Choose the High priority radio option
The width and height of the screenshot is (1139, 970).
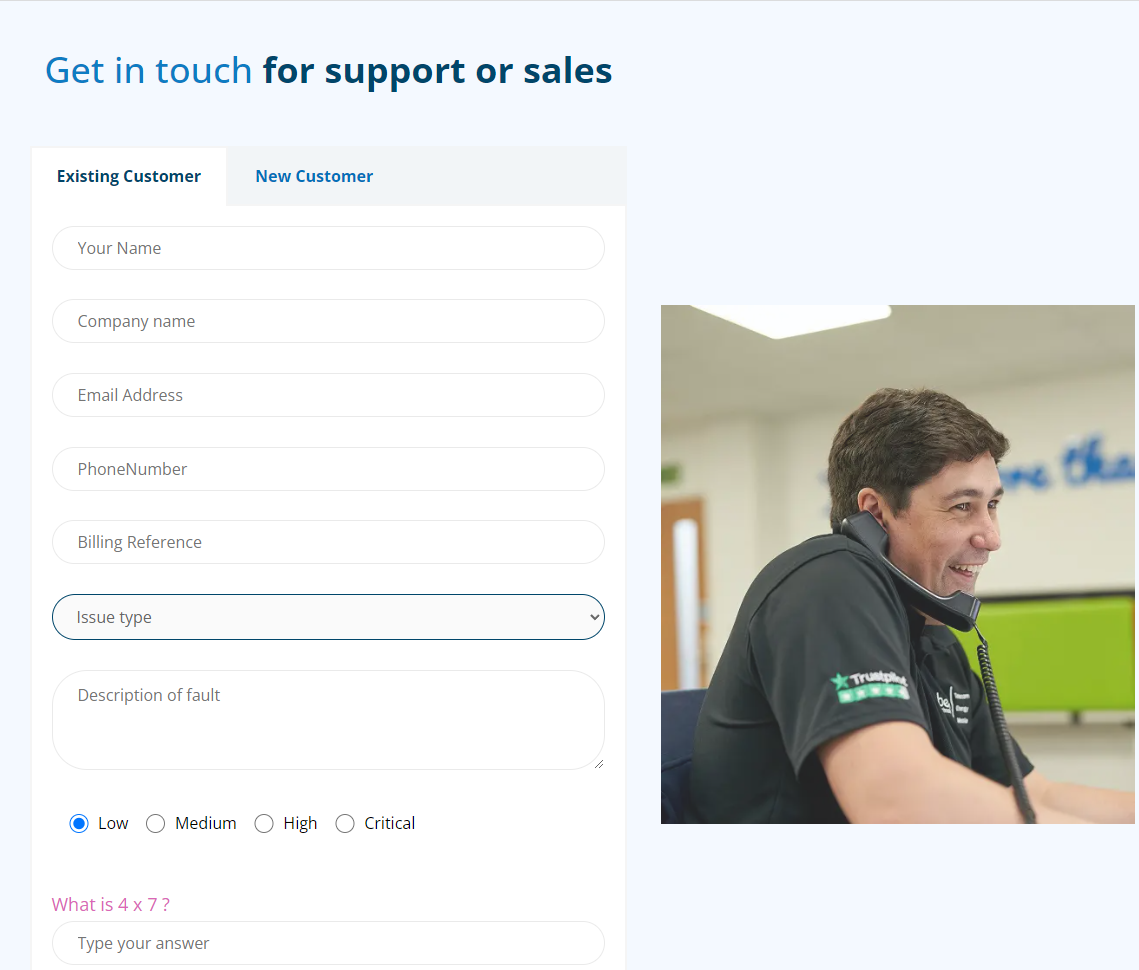(x=264, y=823)
